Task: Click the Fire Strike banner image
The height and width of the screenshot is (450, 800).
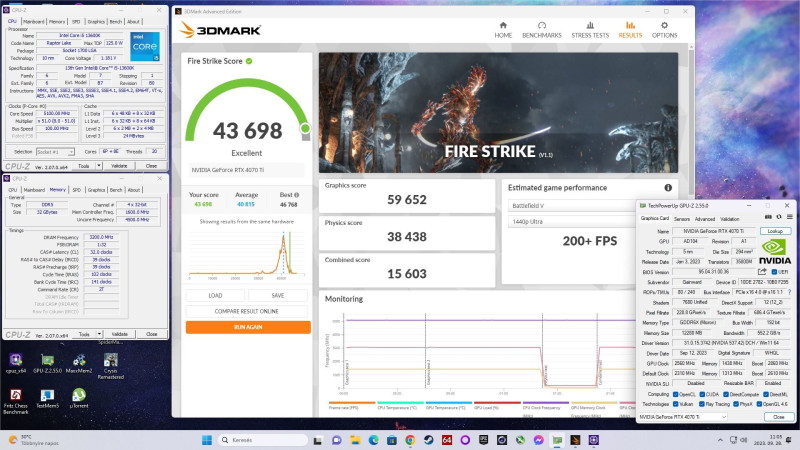Action: coord(498,113)
